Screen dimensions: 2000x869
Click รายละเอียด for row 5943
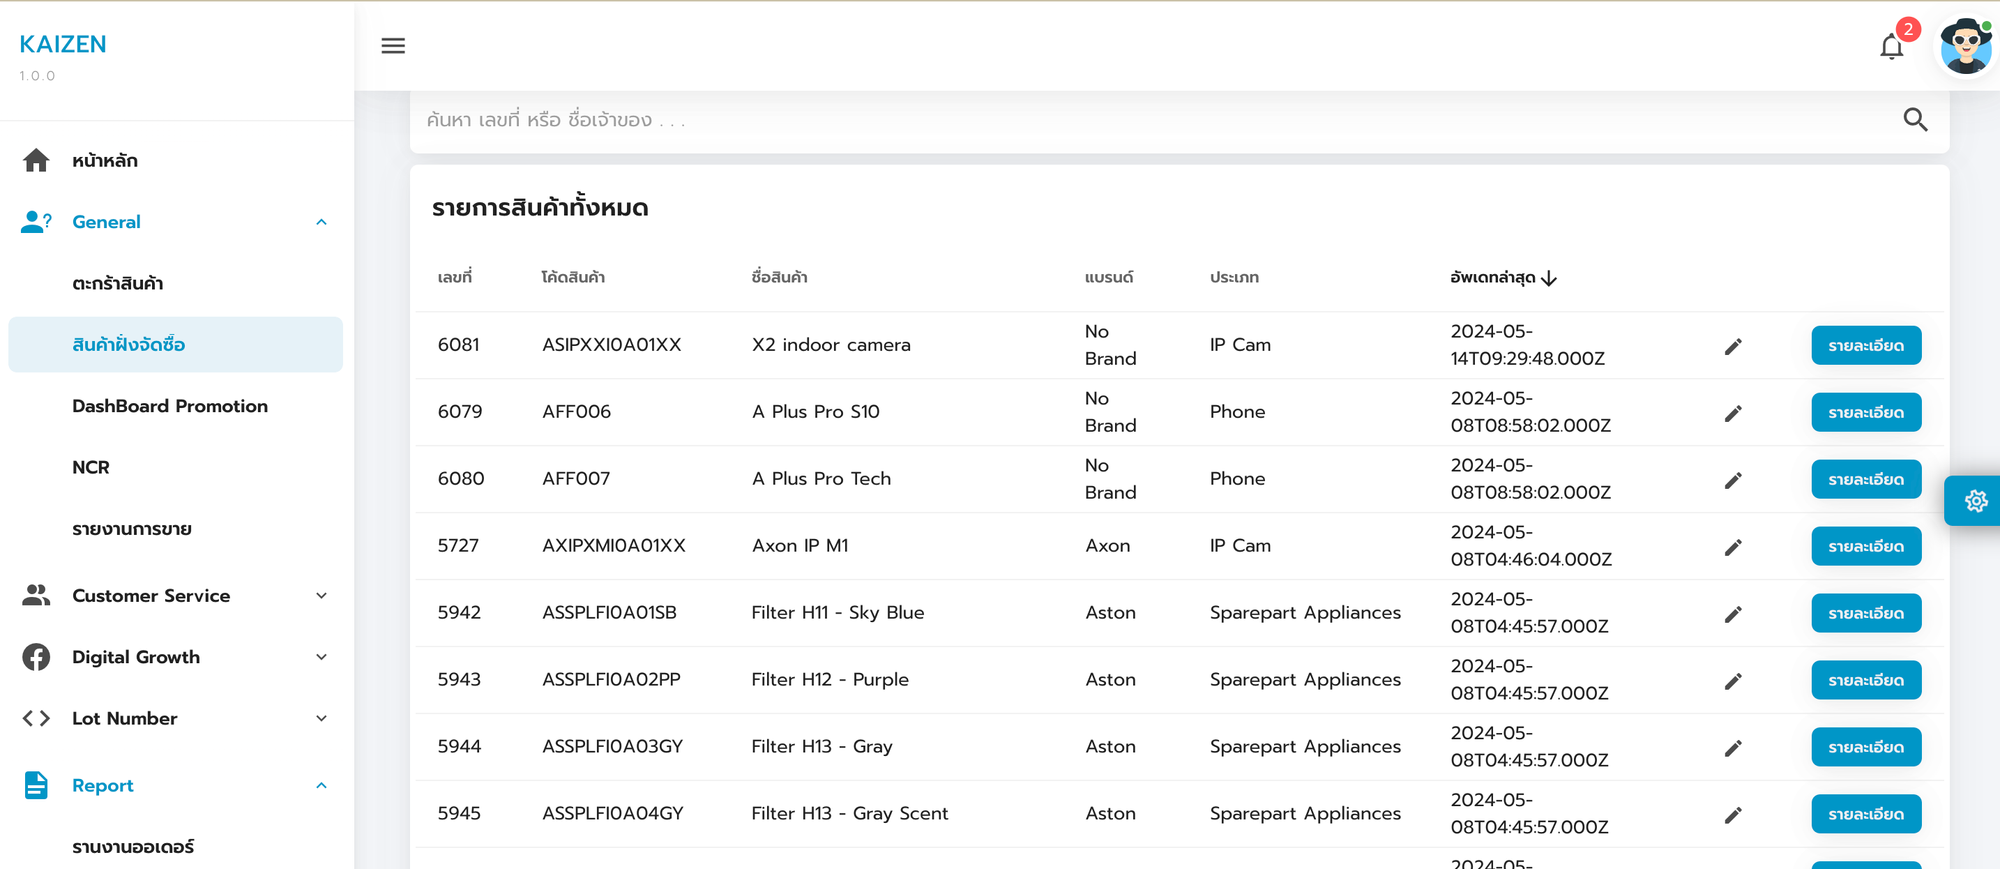[x=1866, y=681]
